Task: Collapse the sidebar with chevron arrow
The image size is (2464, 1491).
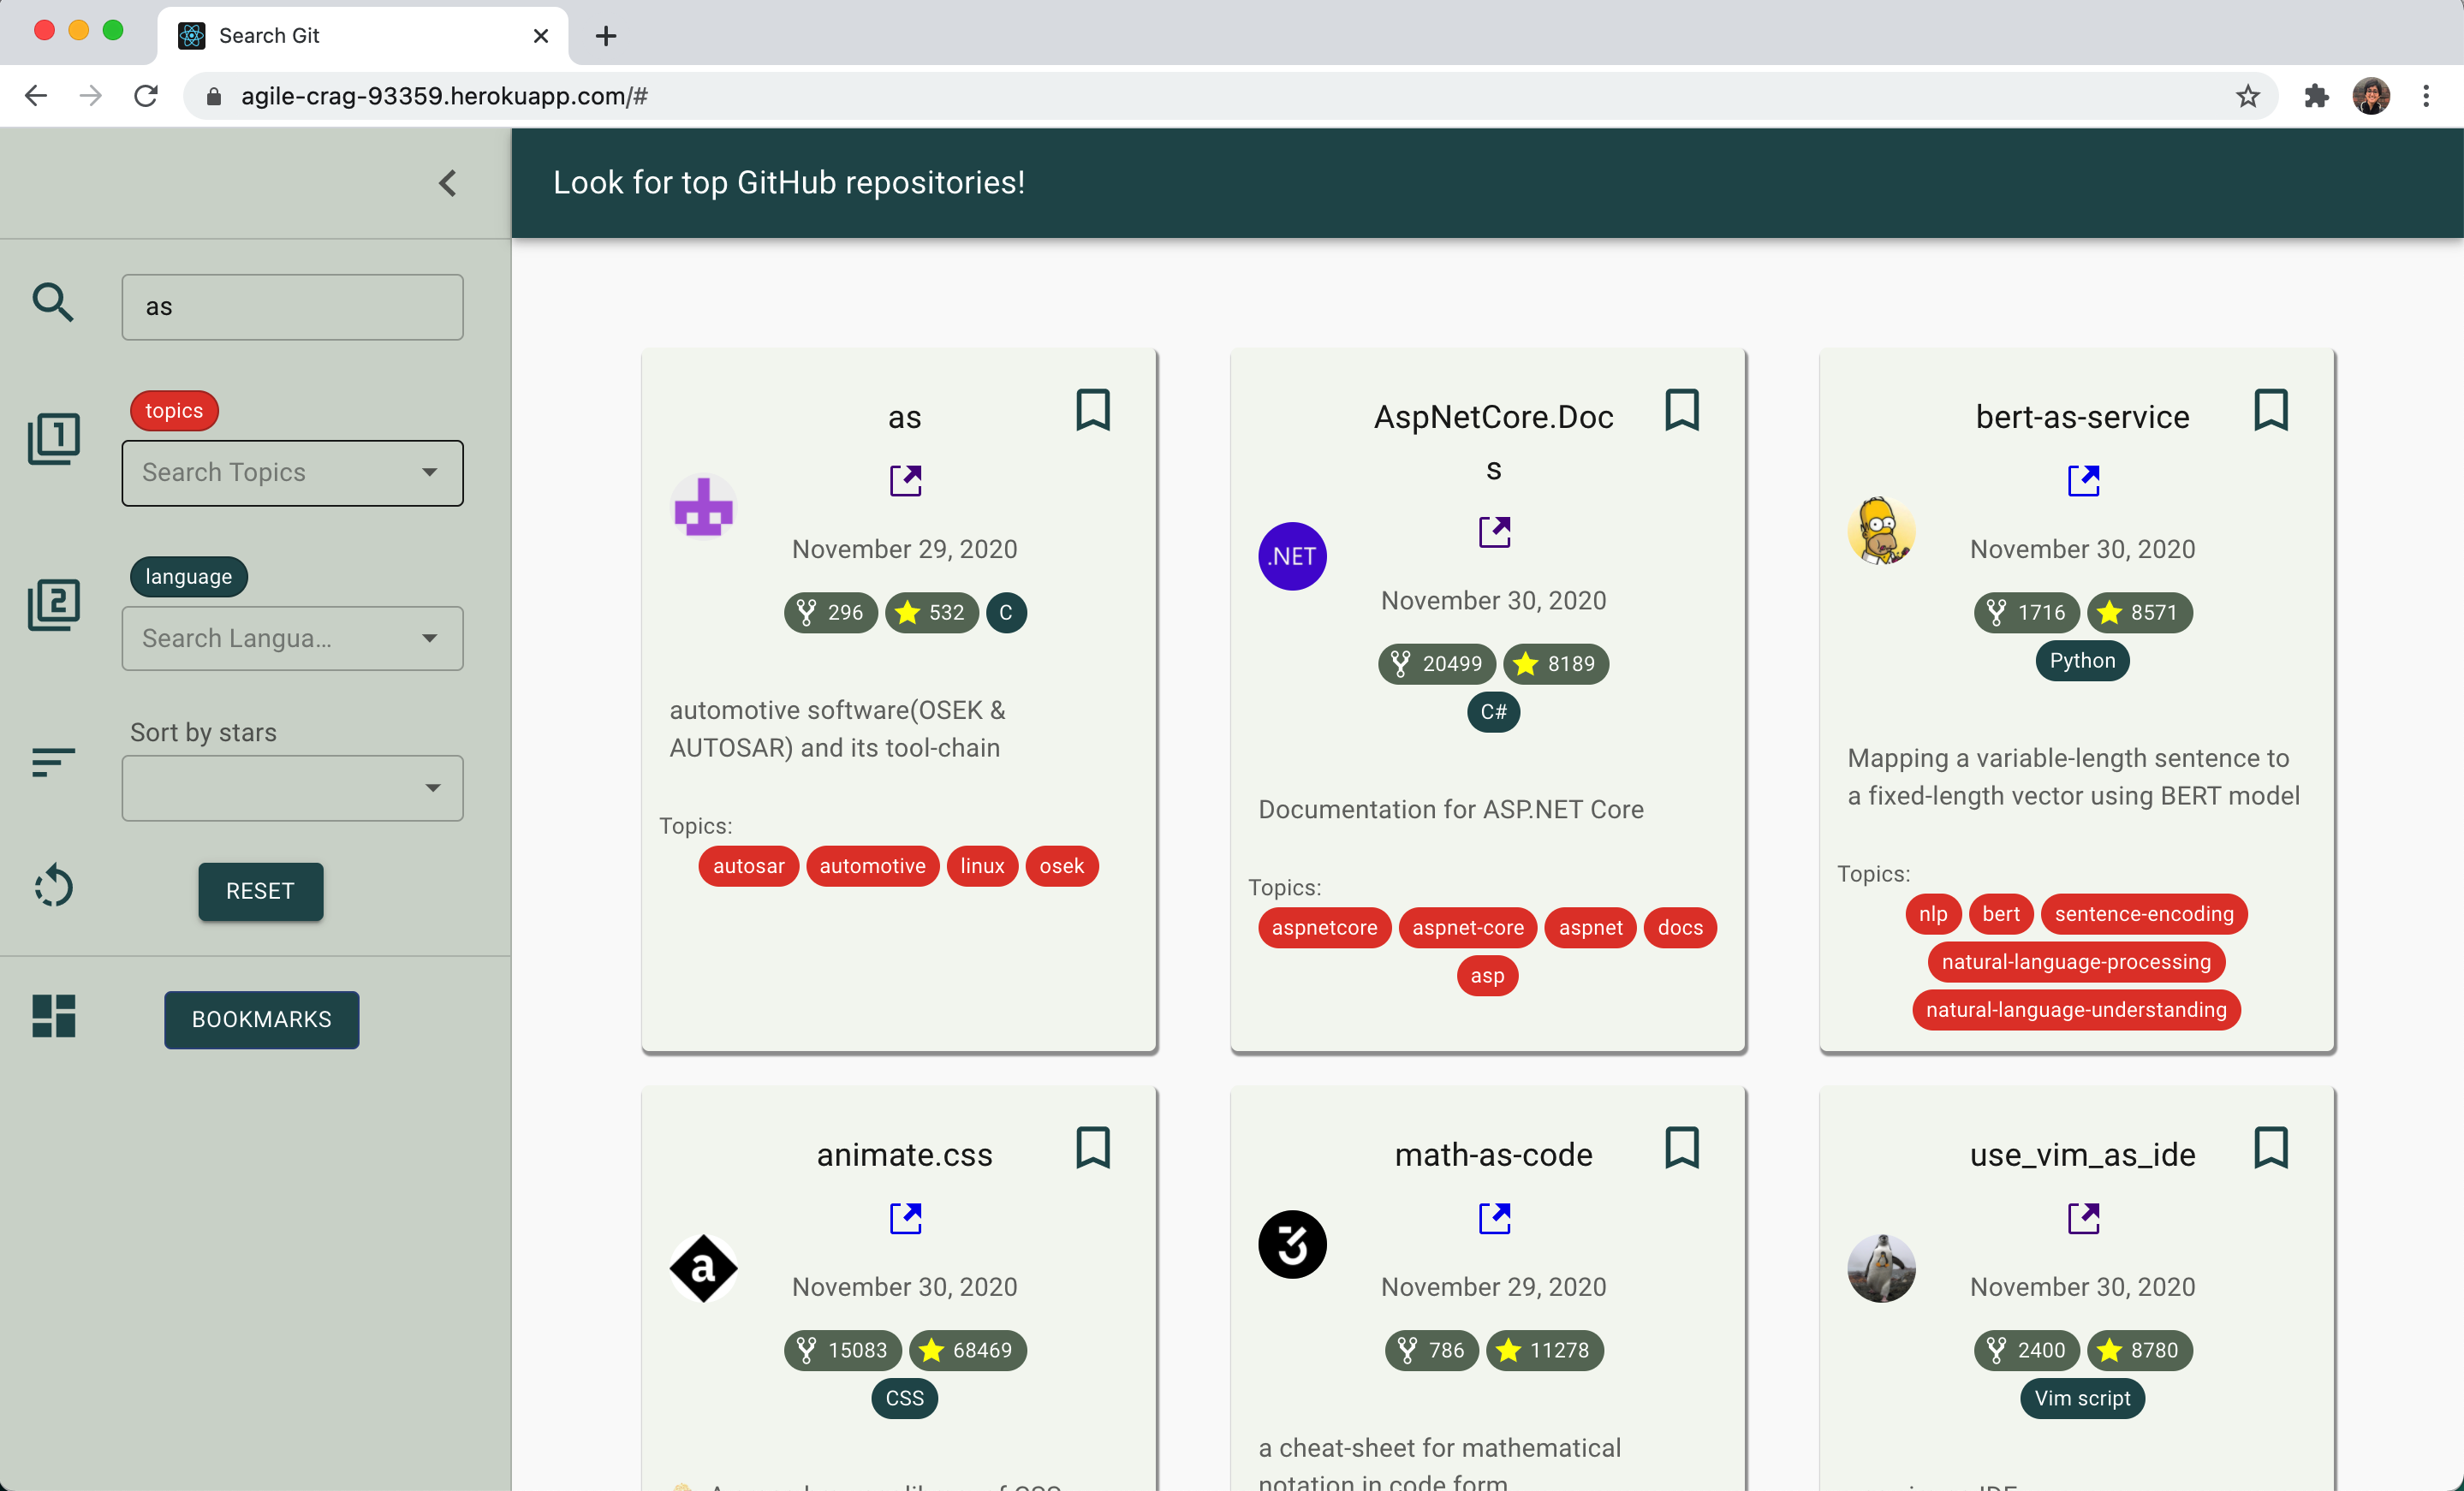Action: tap(448, 183)
